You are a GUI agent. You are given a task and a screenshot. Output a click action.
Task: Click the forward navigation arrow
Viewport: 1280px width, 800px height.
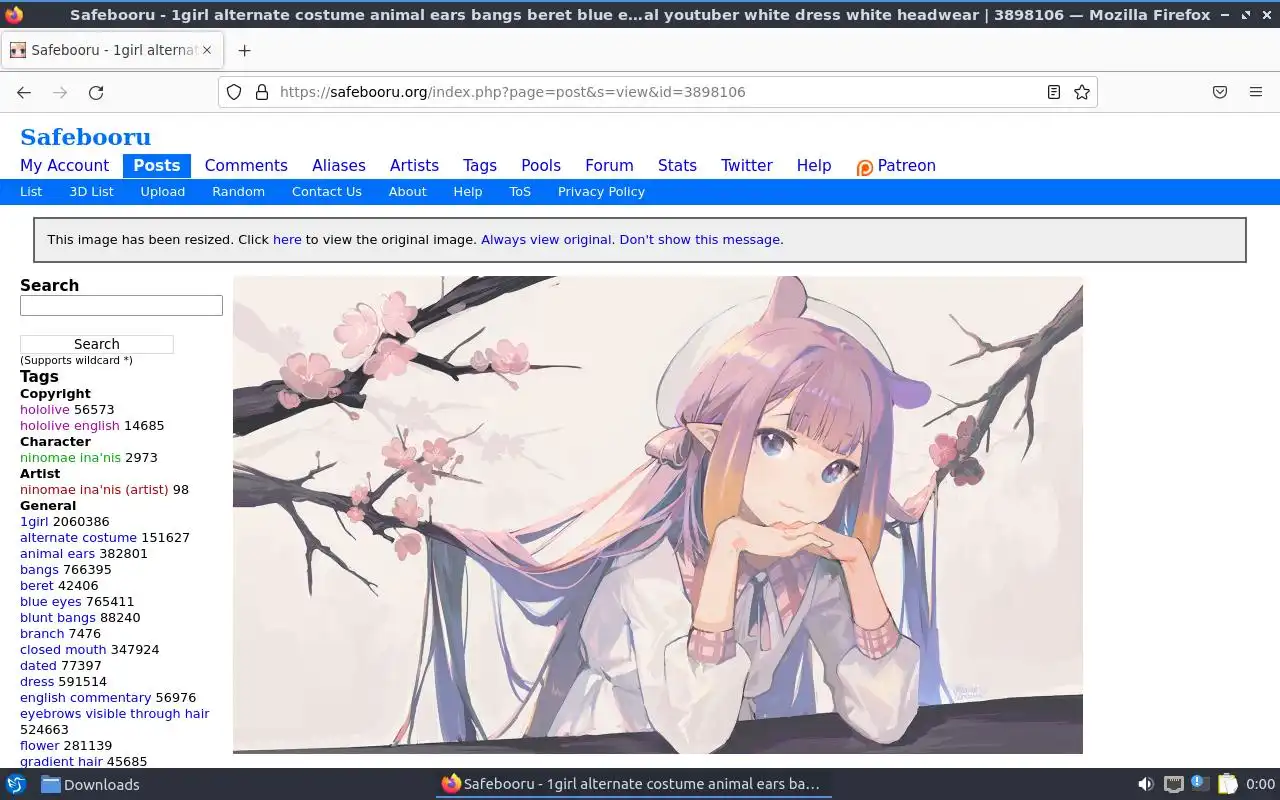(60, 92)
